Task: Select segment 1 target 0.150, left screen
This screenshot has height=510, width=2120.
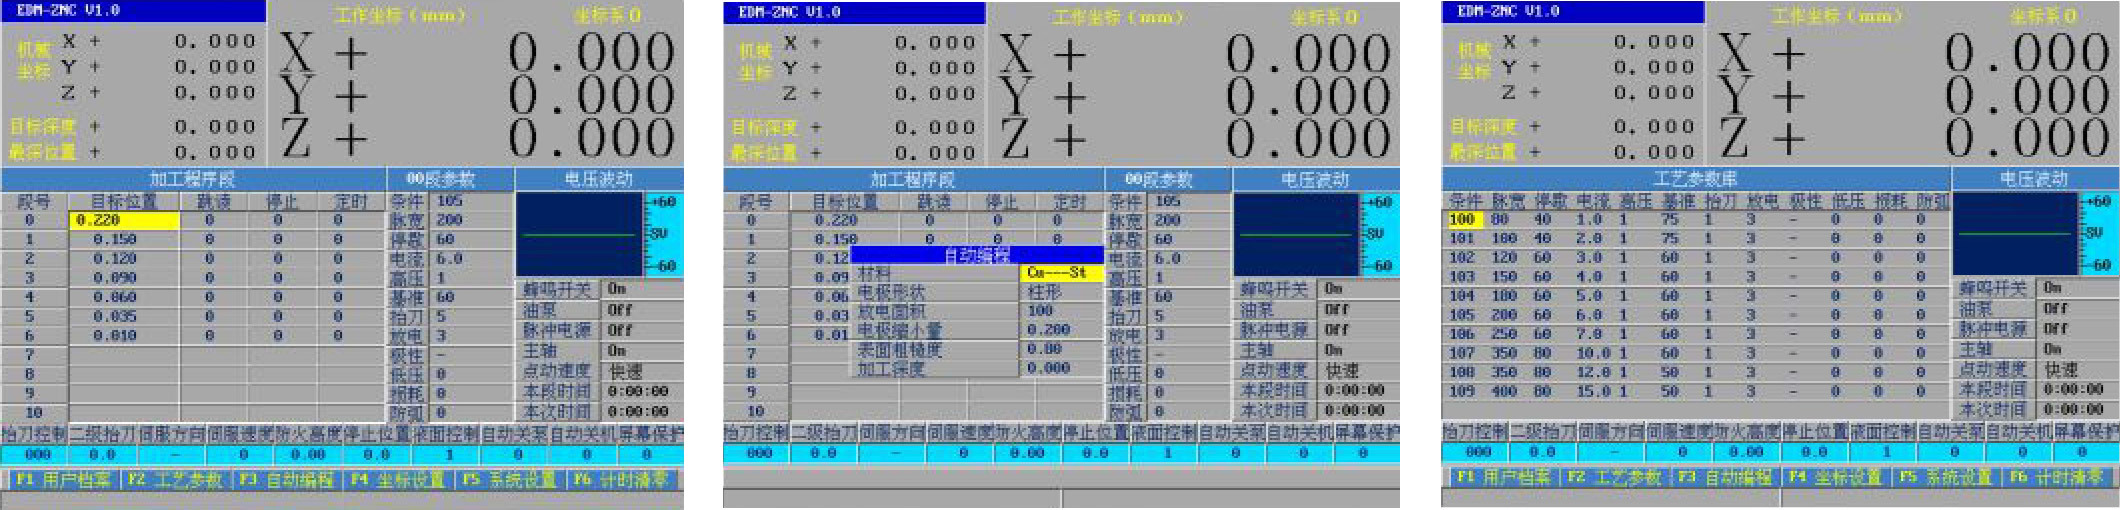Action: pyautogui.click(x=124, y=240)
